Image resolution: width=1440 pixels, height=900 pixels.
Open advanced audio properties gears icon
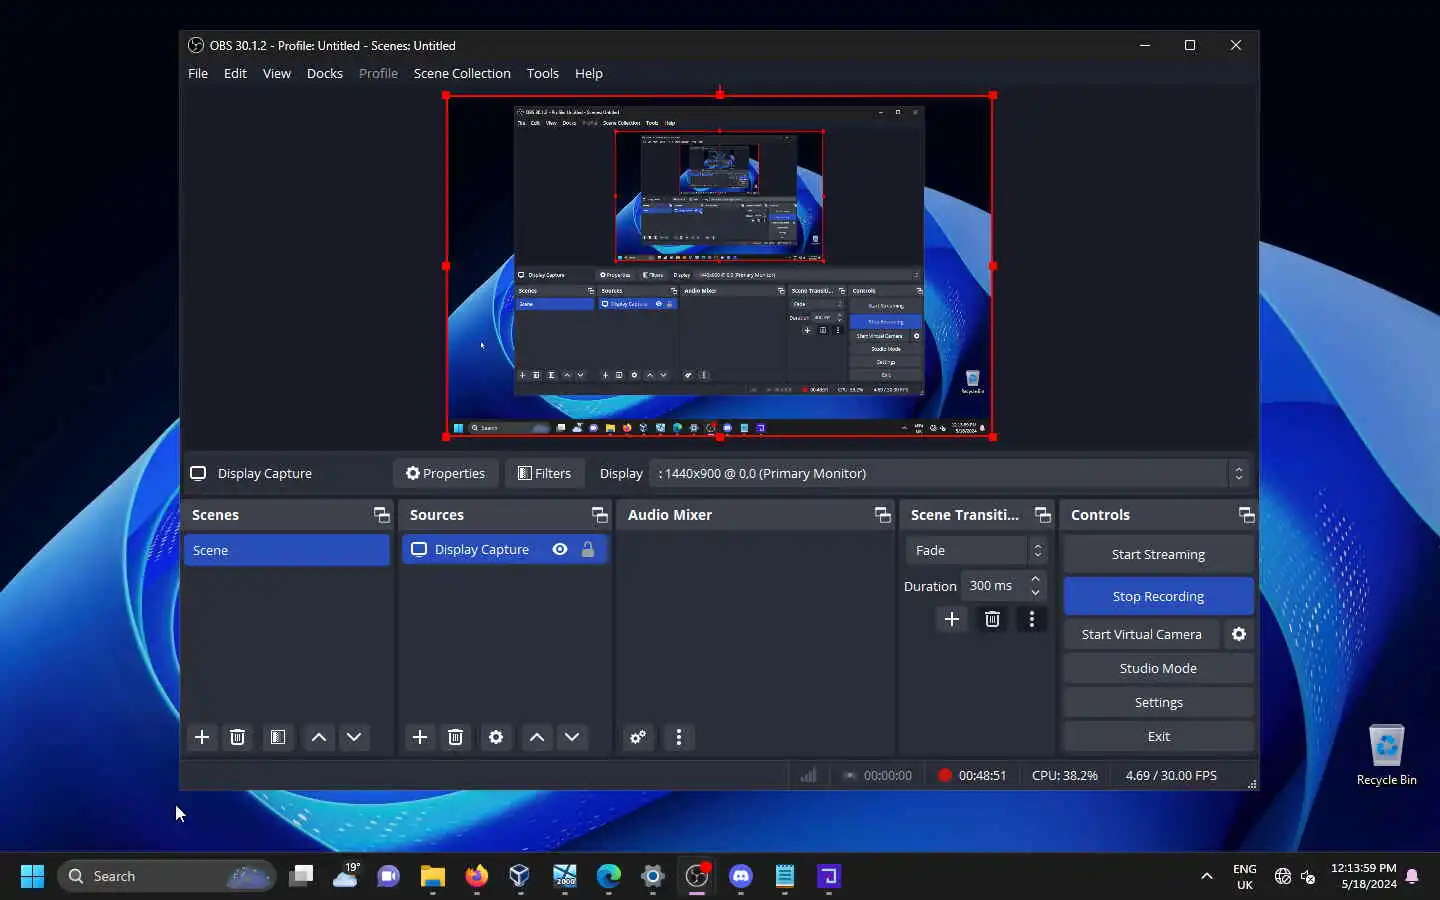click(x=638, y=737)
